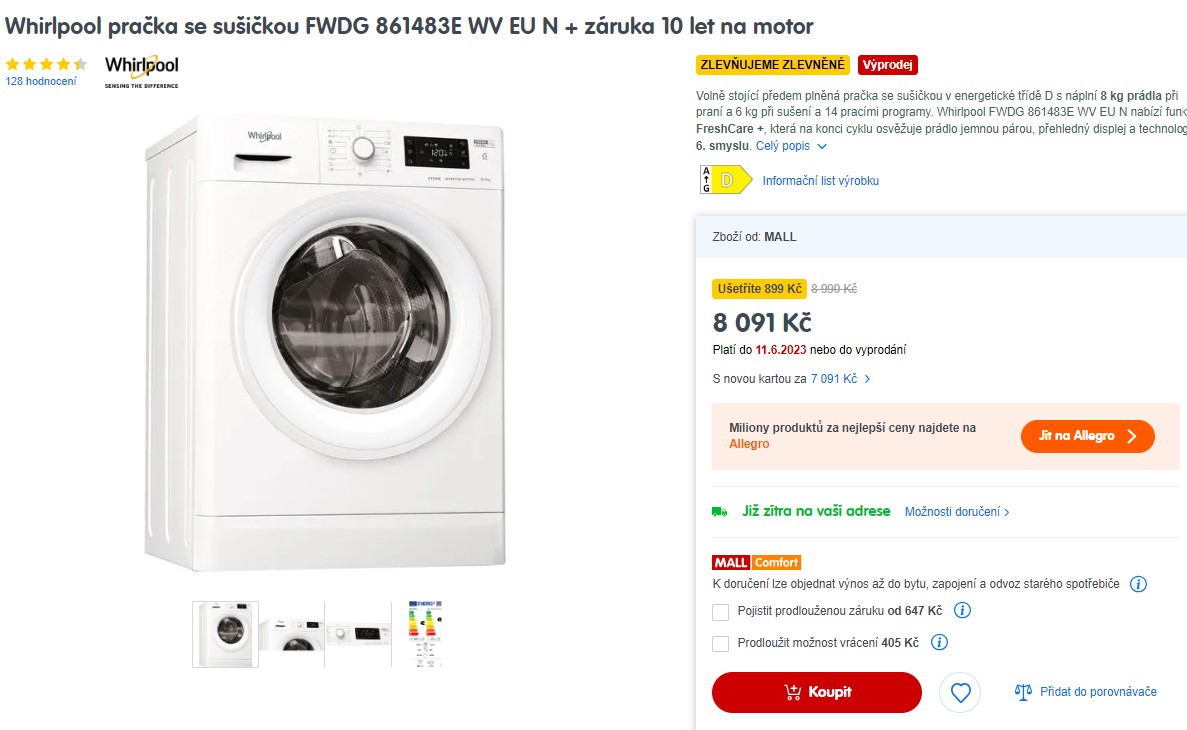Expand new card price 7 091 Kč offer

click(840, 379)
